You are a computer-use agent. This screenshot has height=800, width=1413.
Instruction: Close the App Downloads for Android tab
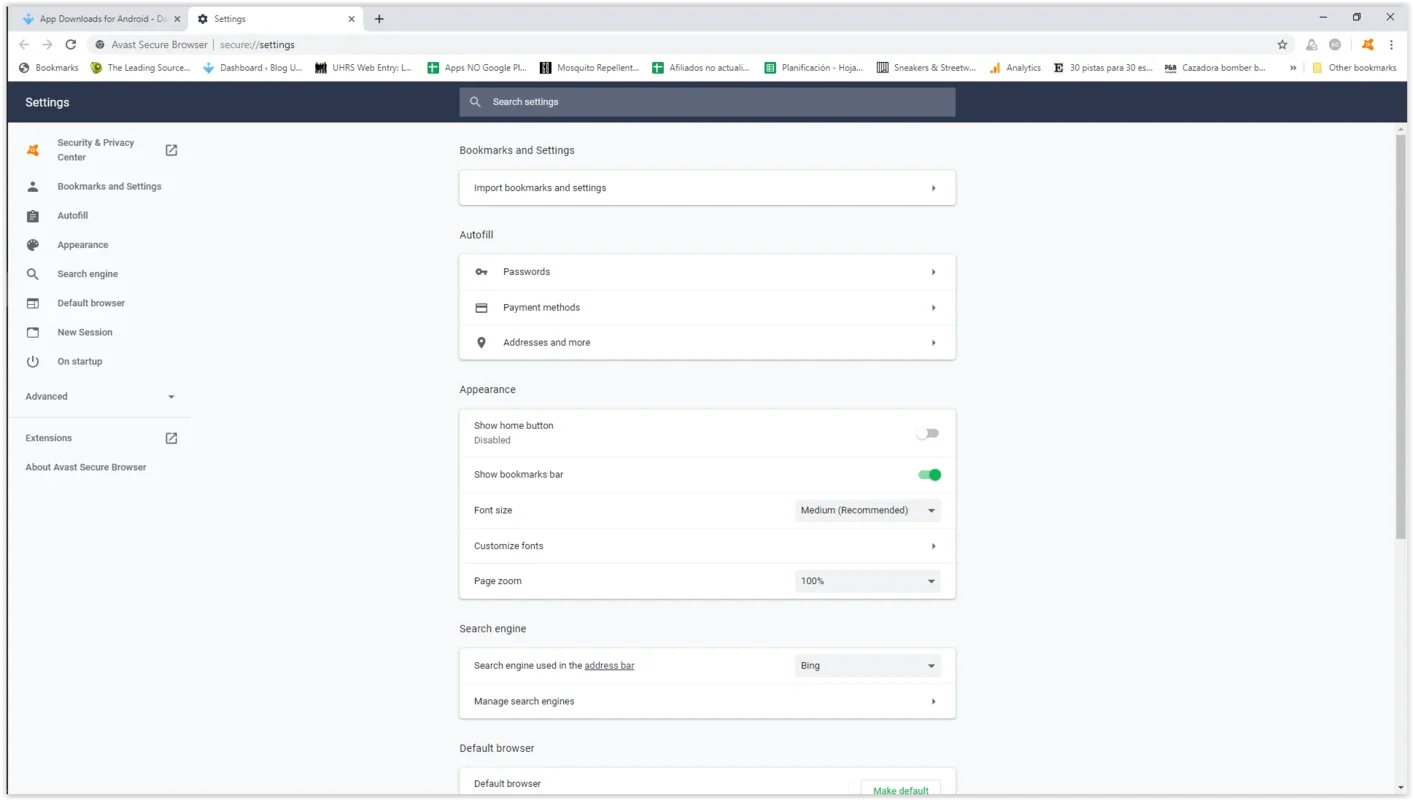pos(177,18)
